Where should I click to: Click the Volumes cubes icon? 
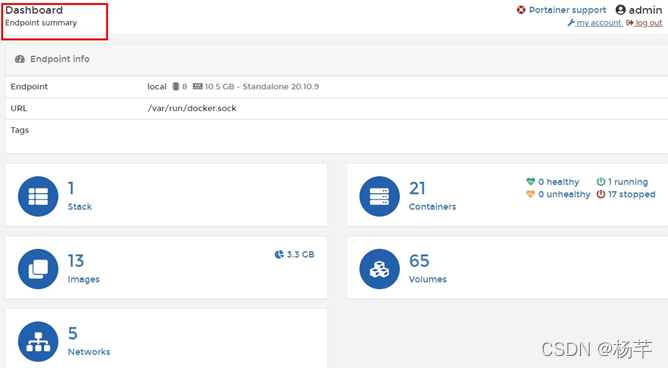pos(379,269)
